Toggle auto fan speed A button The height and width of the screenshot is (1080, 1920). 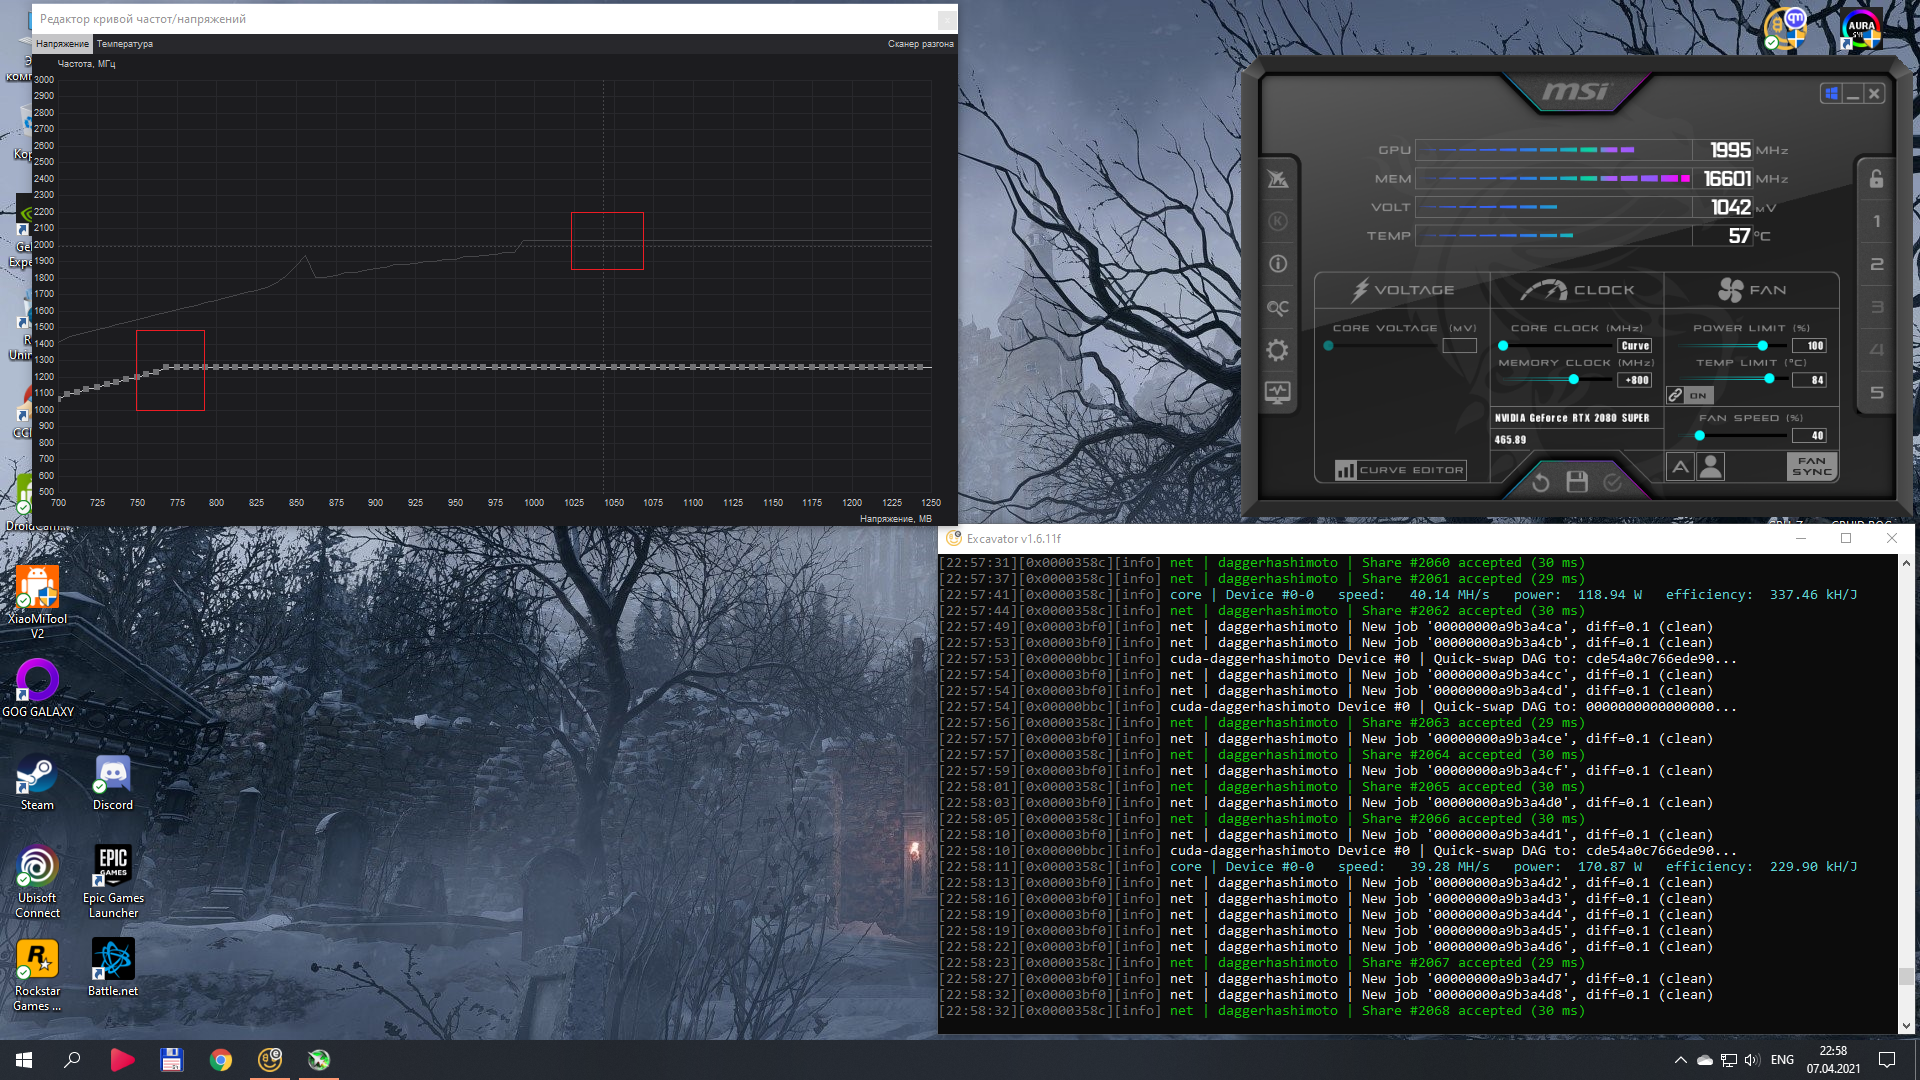point(1680,467)
